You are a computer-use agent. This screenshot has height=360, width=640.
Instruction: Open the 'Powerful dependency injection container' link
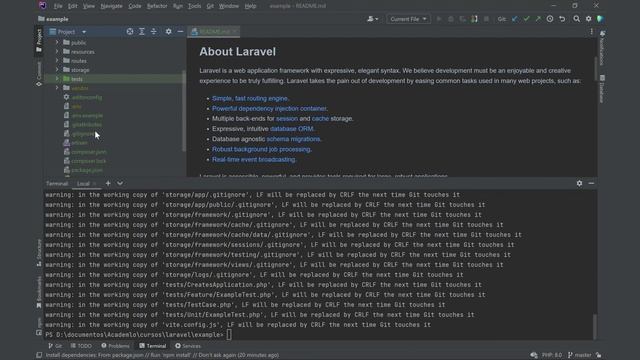(x=269, y=109)
